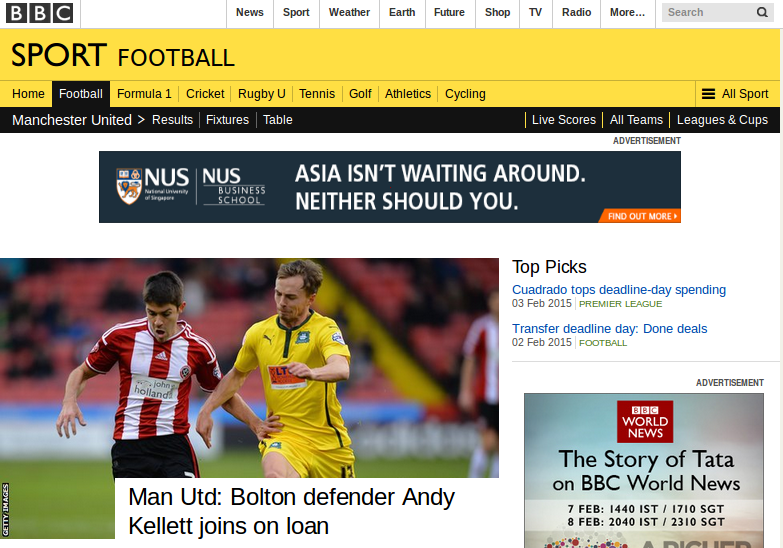Click the green Football tag under Done deals
This screenshot has height=548, width=783.
[603, 343]
